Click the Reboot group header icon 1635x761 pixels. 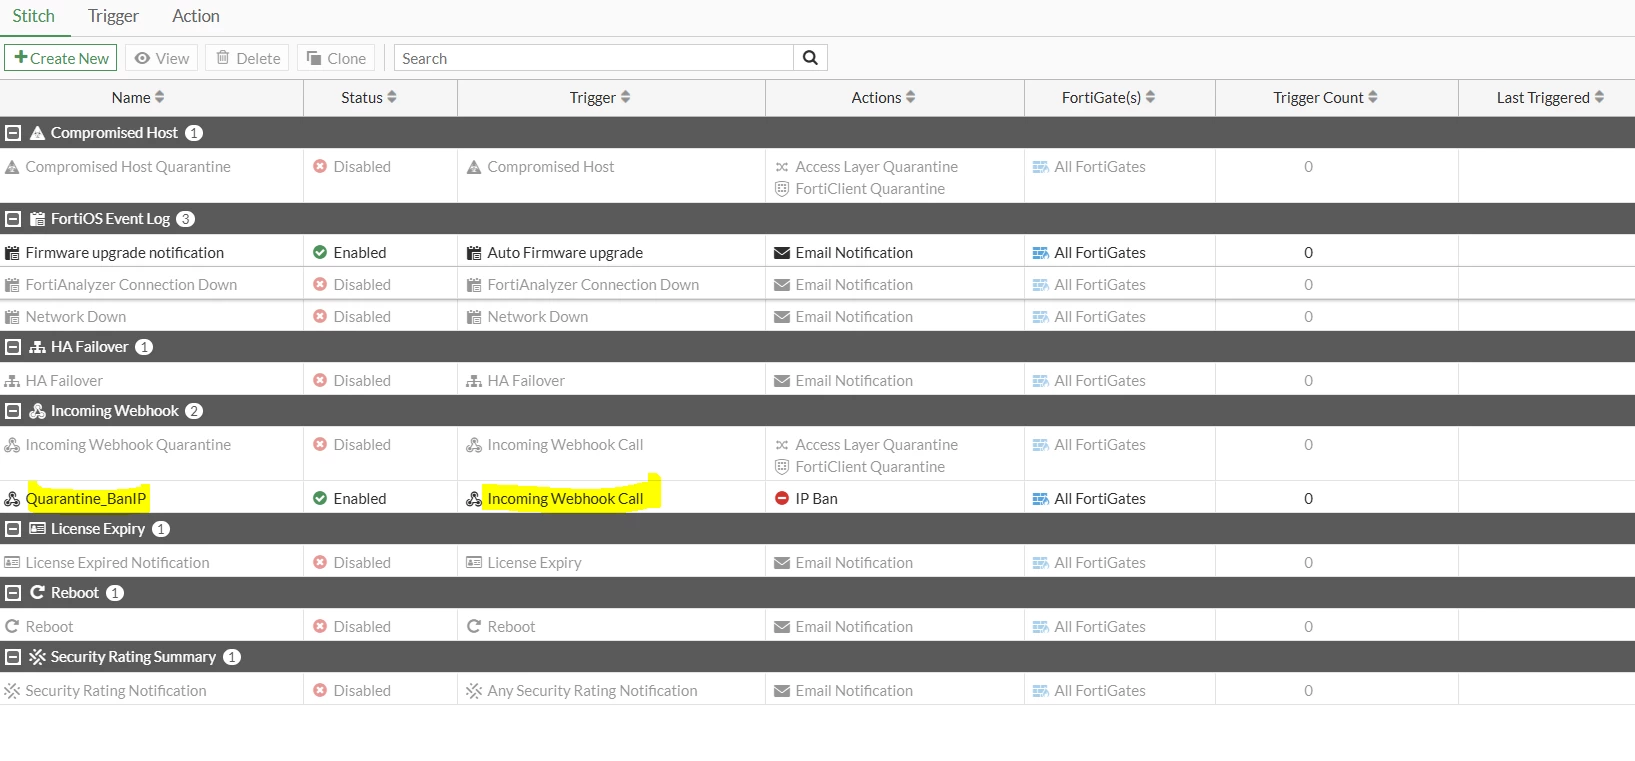coord(38,593)
